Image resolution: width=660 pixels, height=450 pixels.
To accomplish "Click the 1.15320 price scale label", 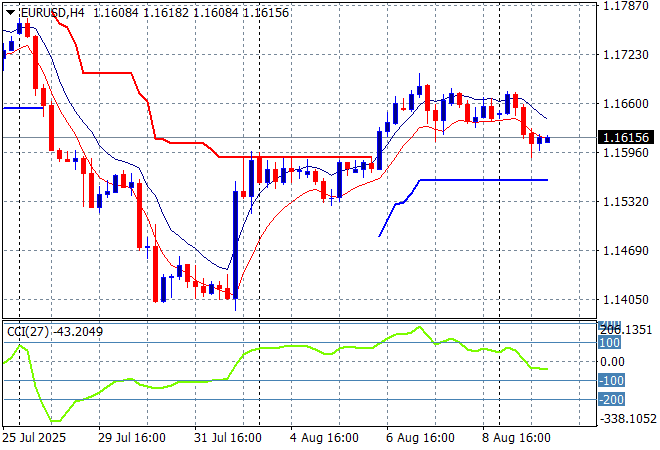I will coord(626,202).
